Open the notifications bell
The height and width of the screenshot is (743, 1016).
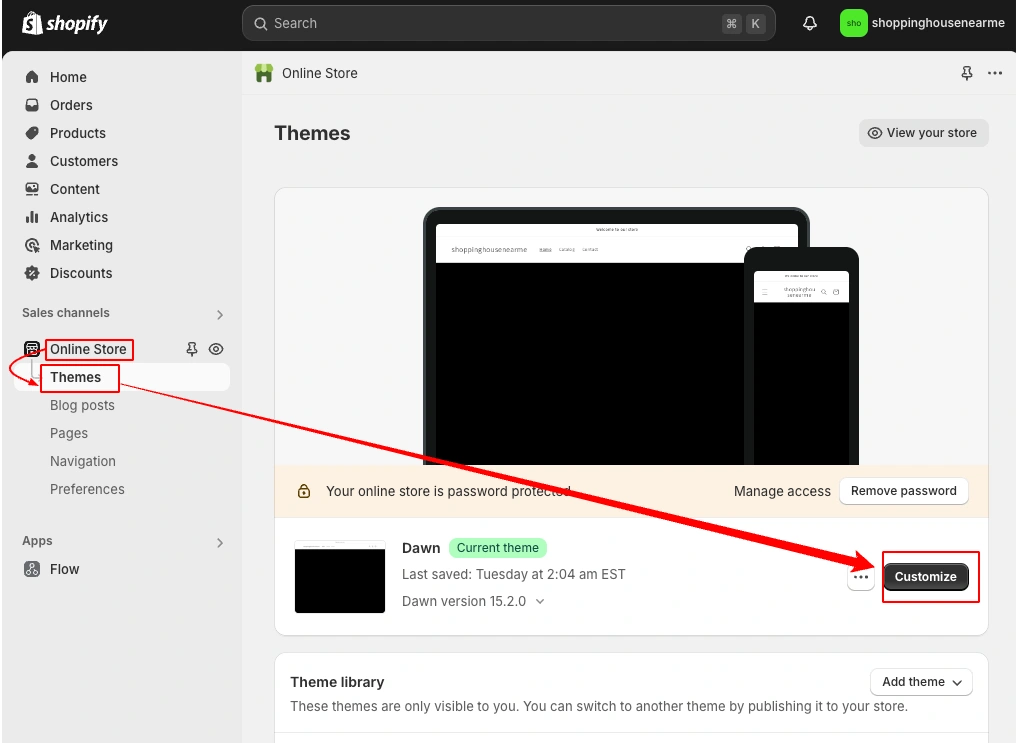click(x=810, y=23)
